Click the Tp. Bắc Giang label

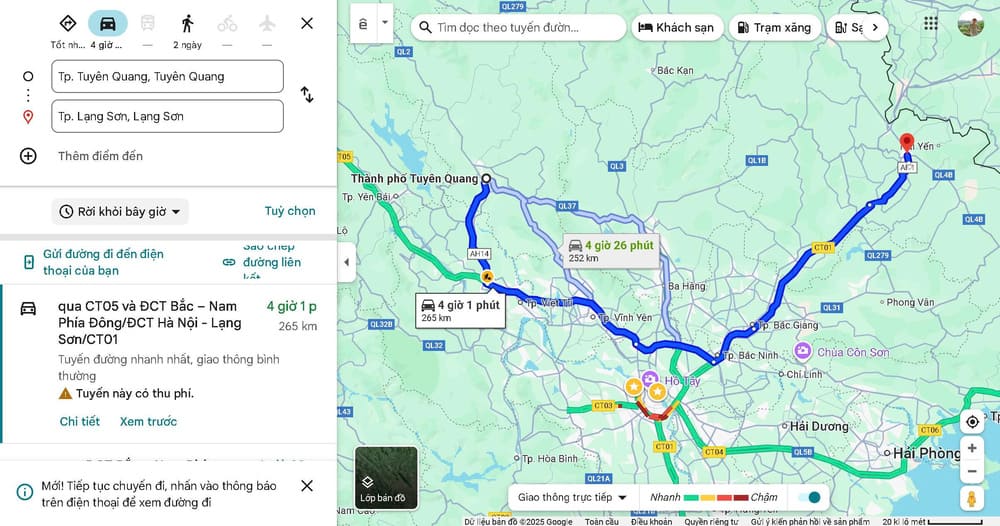788,325
